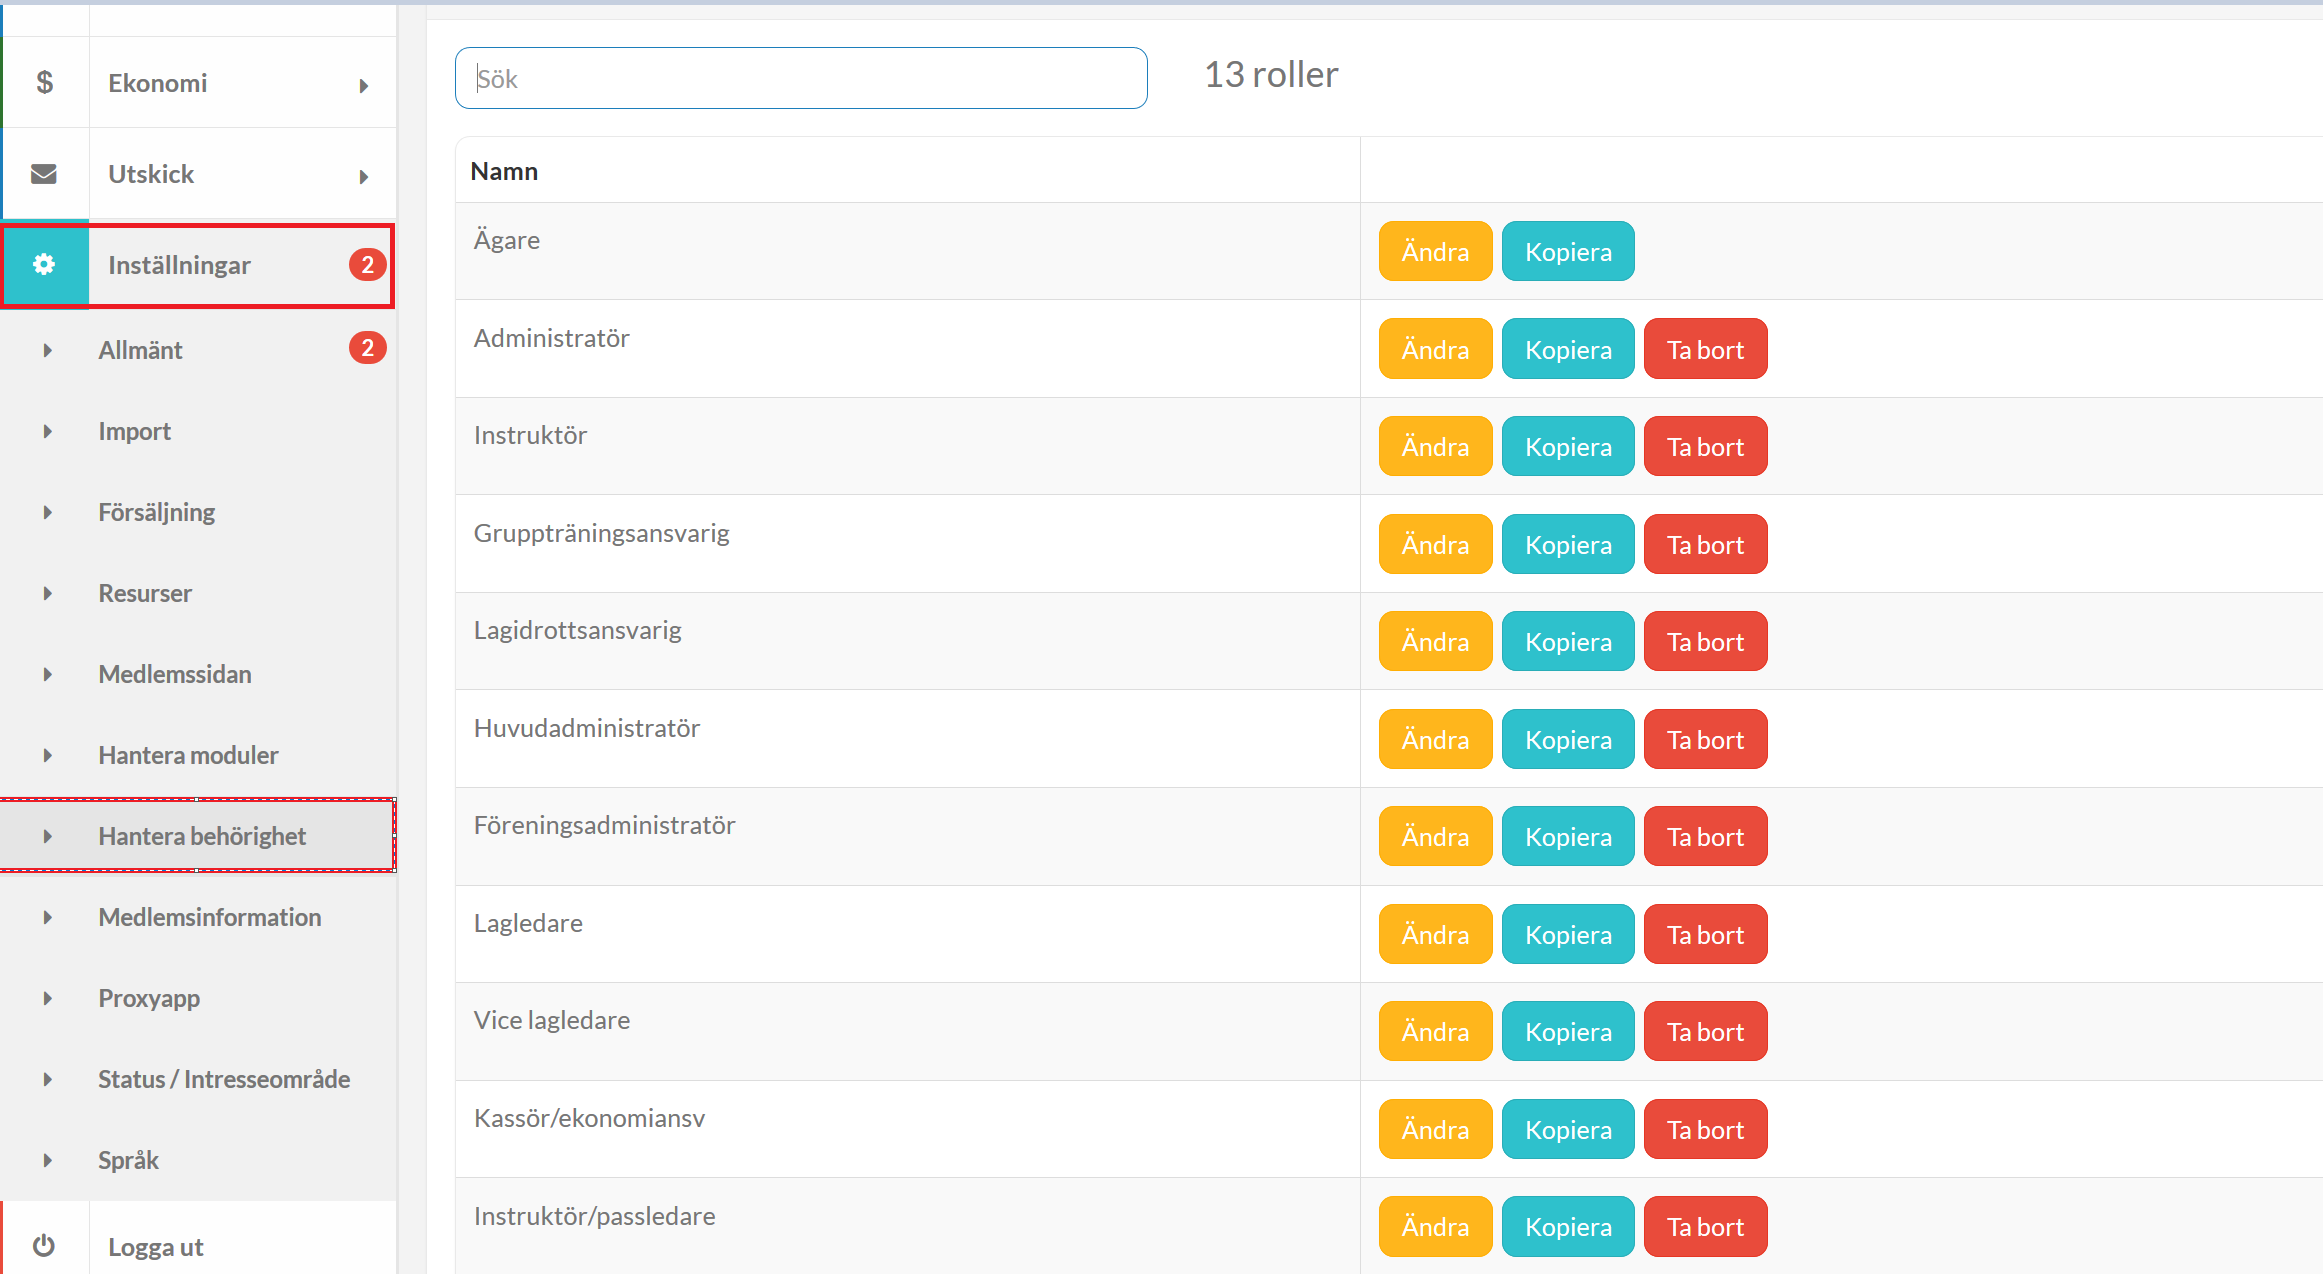
Task: Ta bort the Instruktör role
Action: pyautogui.click(x=1705, y=446)
